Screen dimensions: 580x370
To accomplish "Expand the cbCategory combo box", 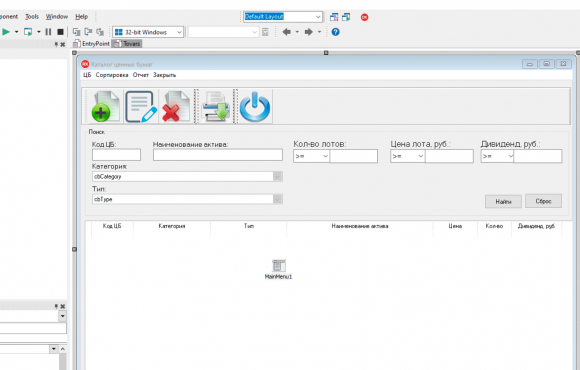I will tap(187, 176).
